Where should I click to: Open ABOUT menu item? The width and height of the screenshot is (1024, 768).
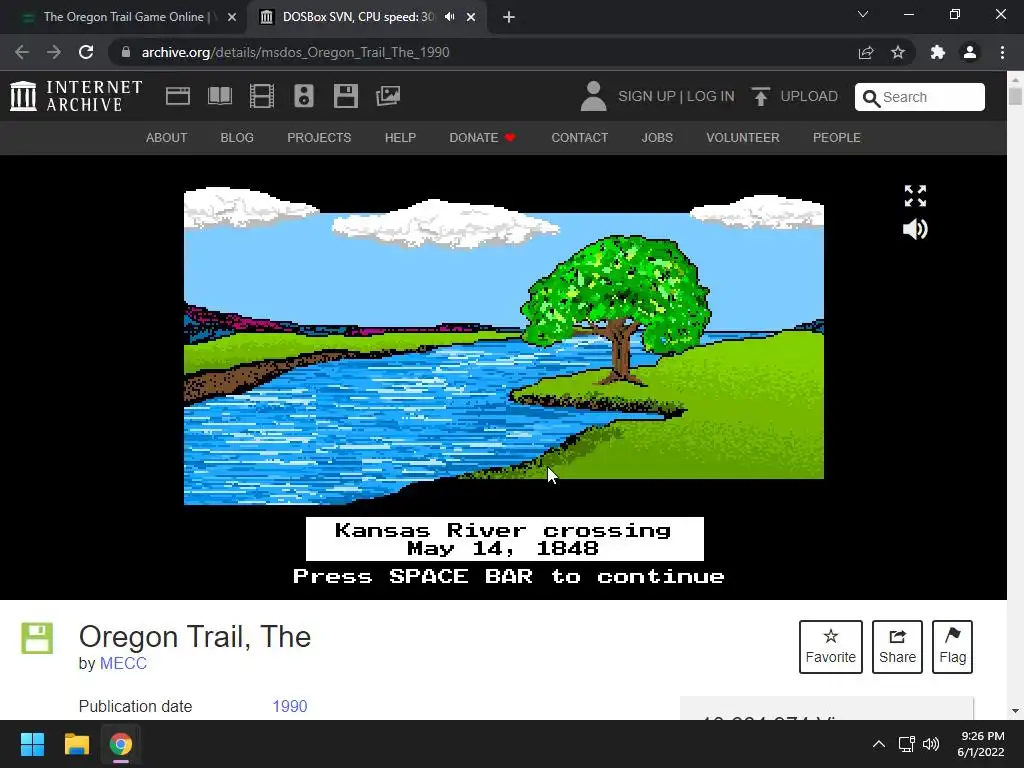(x=167, y=138)
